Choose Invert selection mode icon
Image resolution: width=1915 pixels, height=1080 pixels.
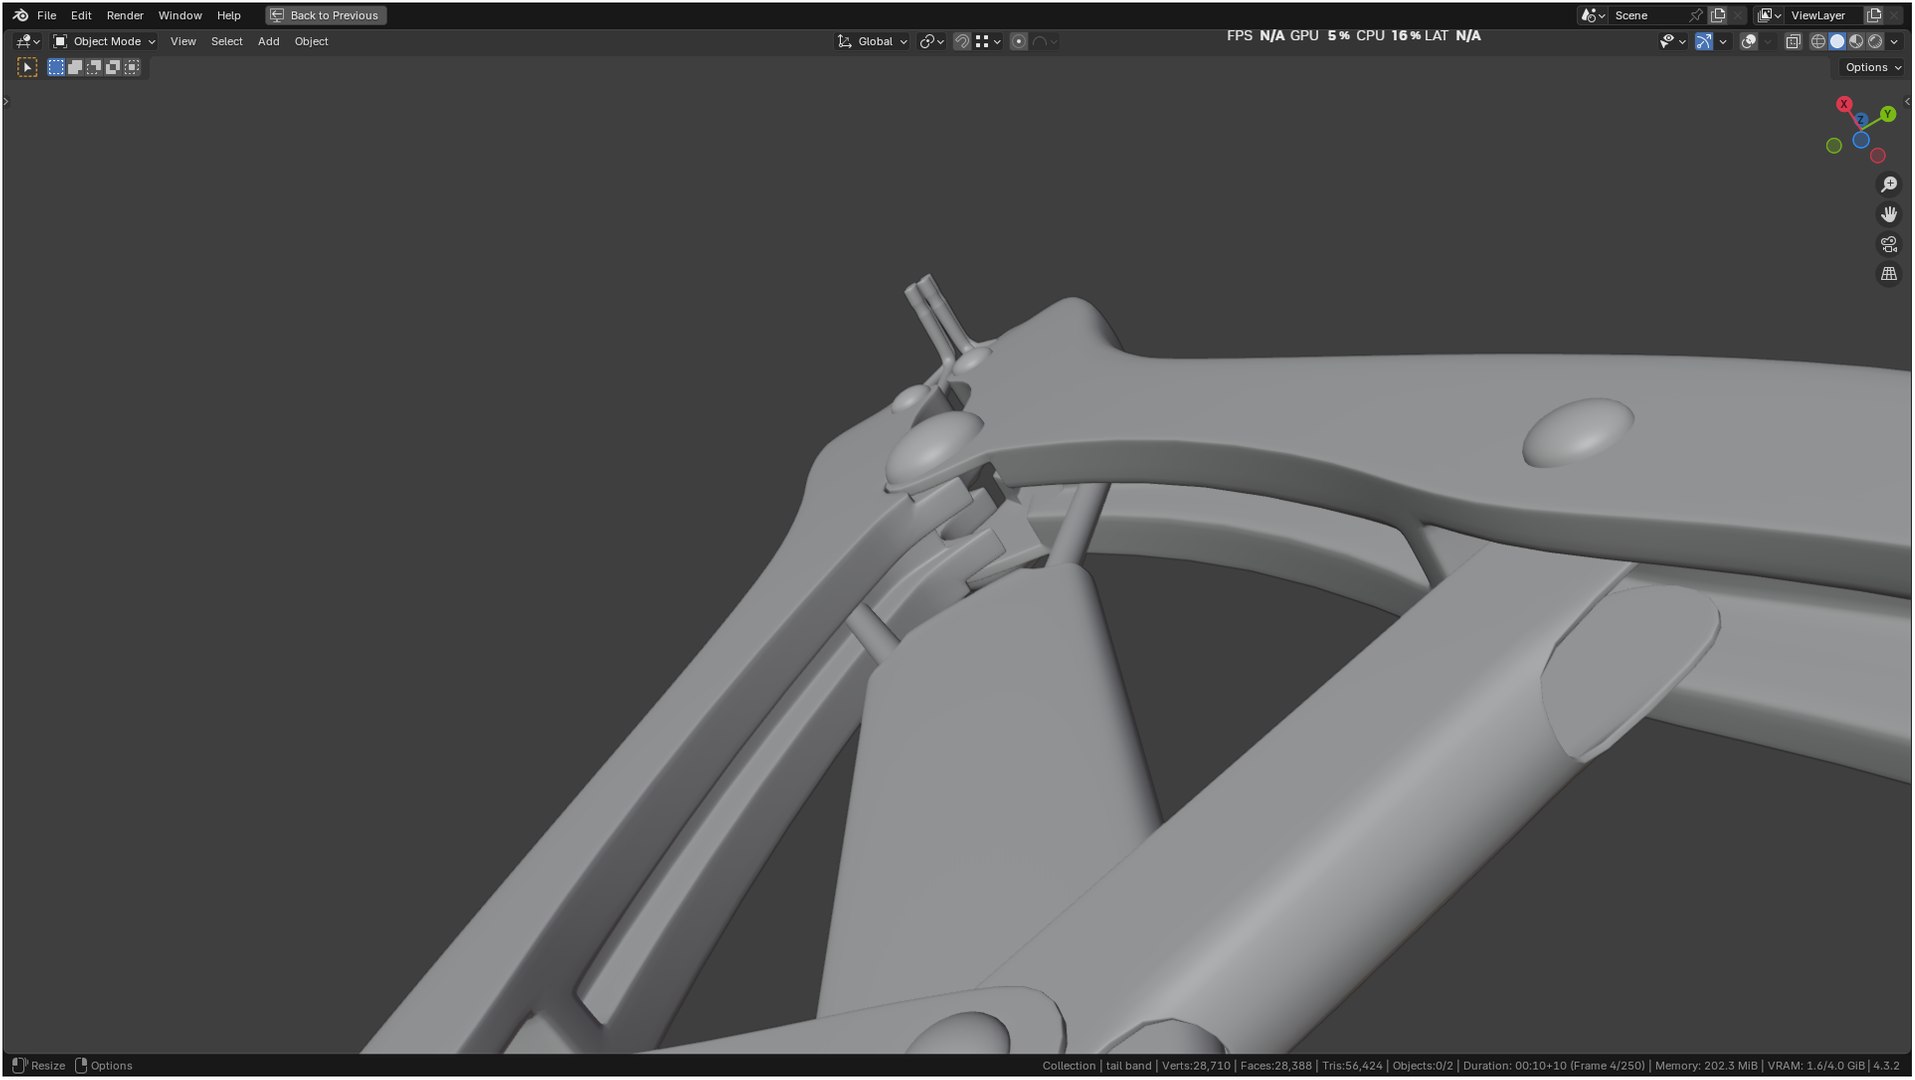tap(113, 67)
